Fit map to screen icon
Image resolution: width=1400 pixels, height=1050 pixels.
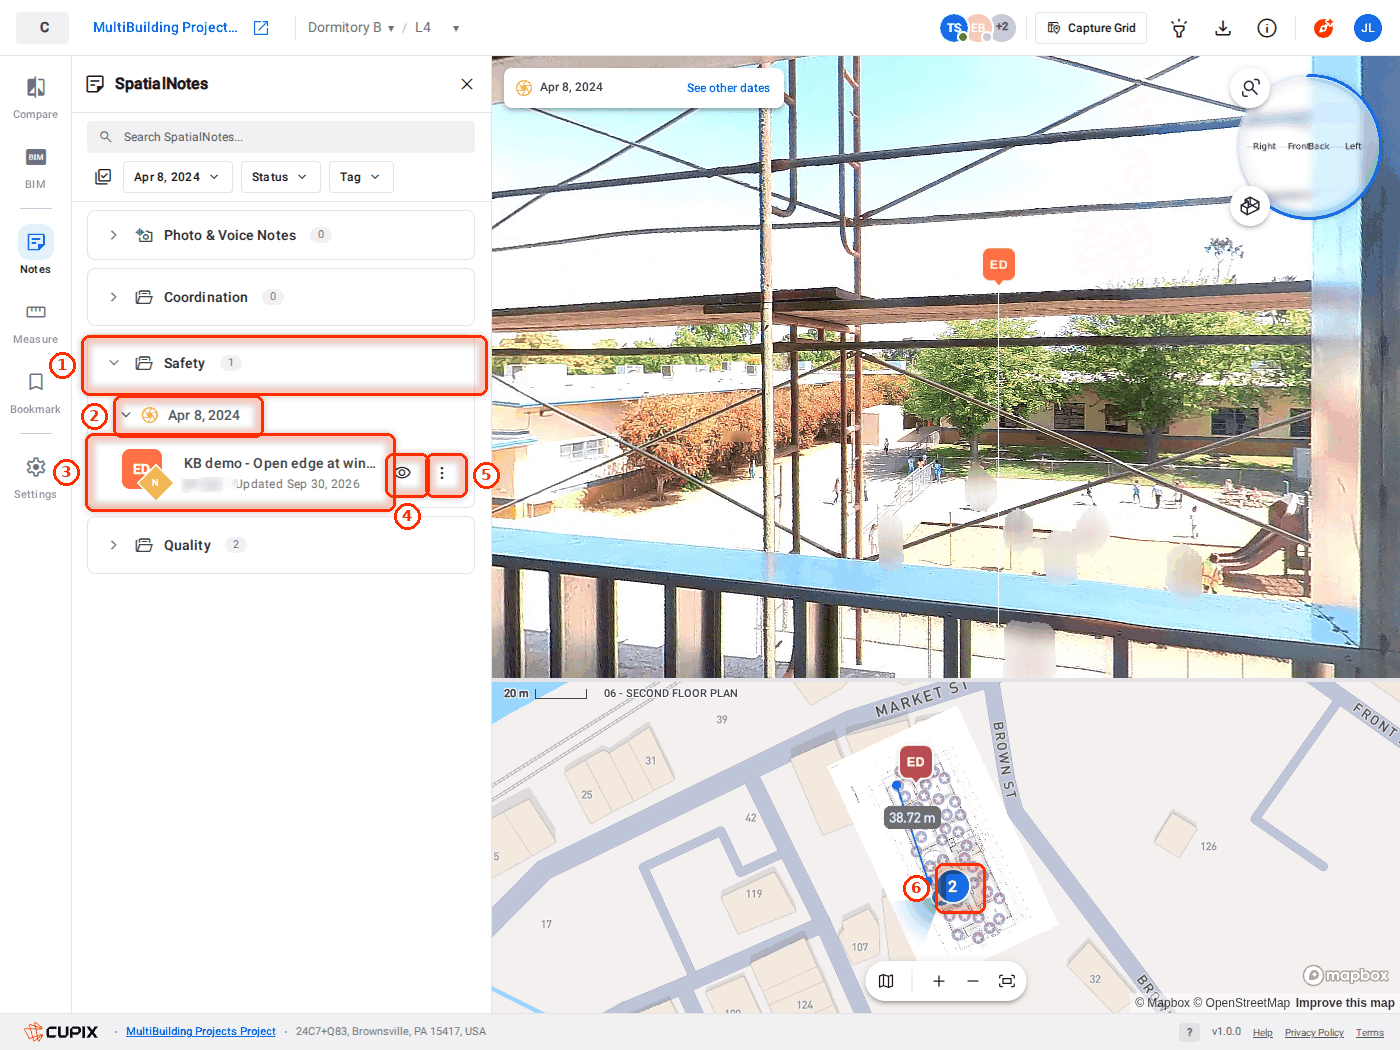(x=1007, y=981)
